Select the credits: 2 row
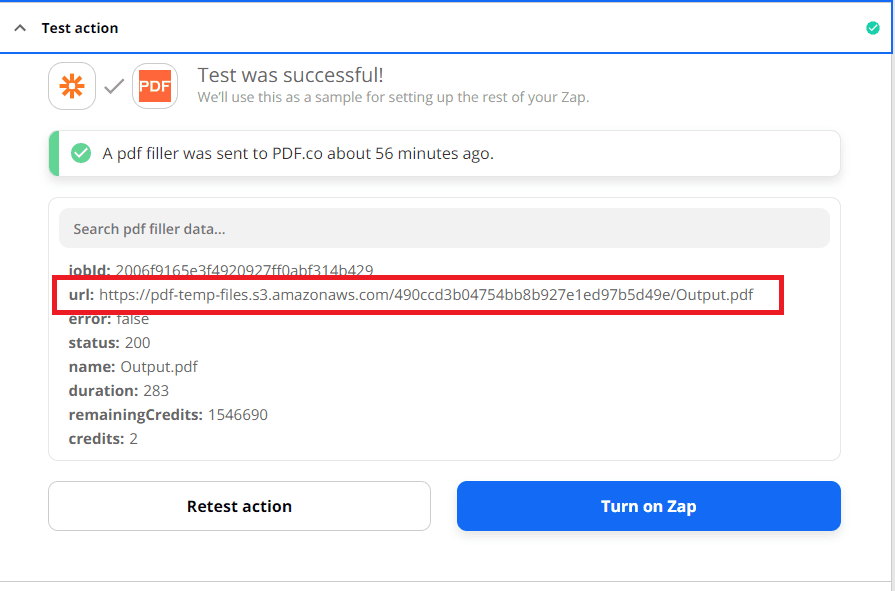 coord(102,439)
